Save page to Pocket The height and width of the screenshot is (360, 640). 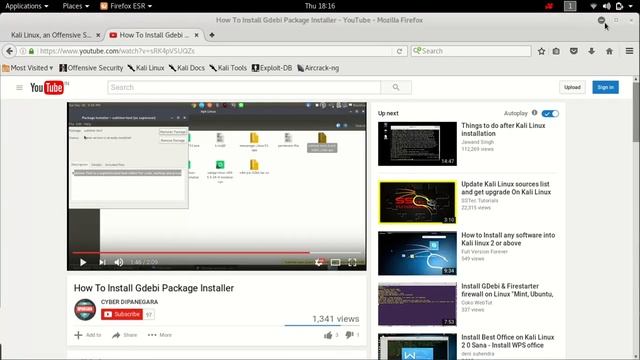[573, 51]
